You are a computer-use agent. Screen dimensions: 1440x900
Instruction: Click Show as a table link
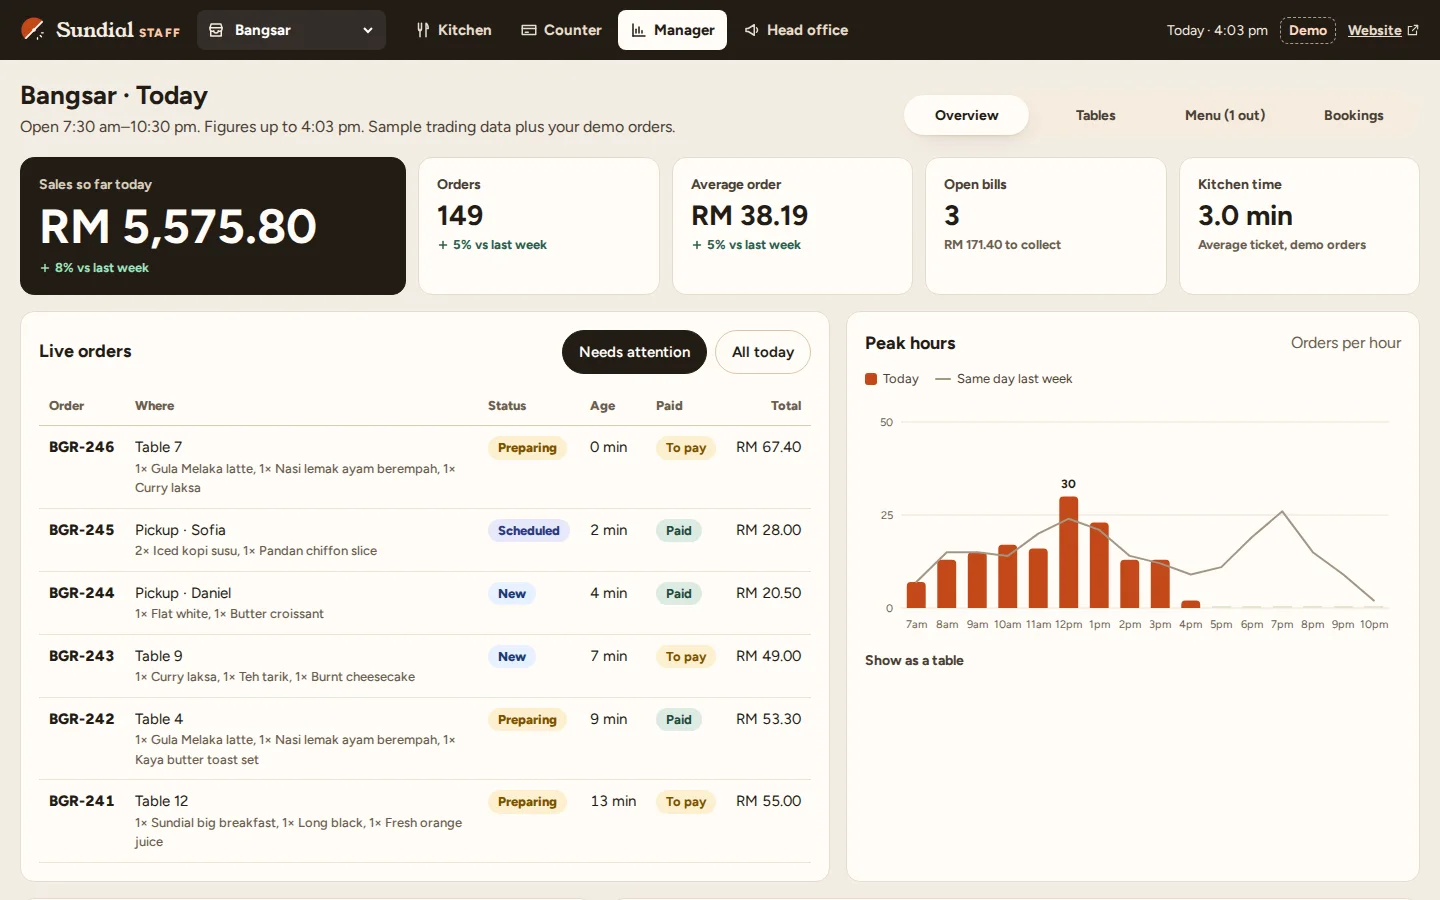point(914,660)
